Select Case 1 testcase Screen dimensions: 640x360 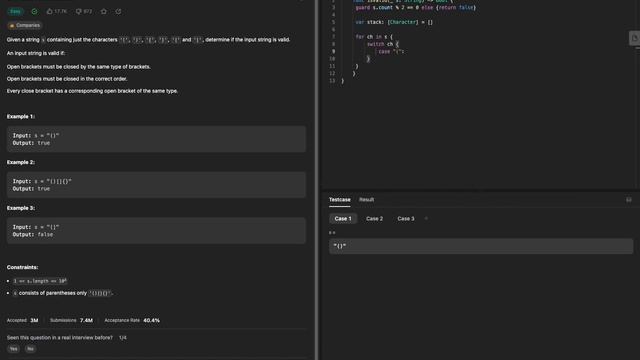click(x=343, y=219)
